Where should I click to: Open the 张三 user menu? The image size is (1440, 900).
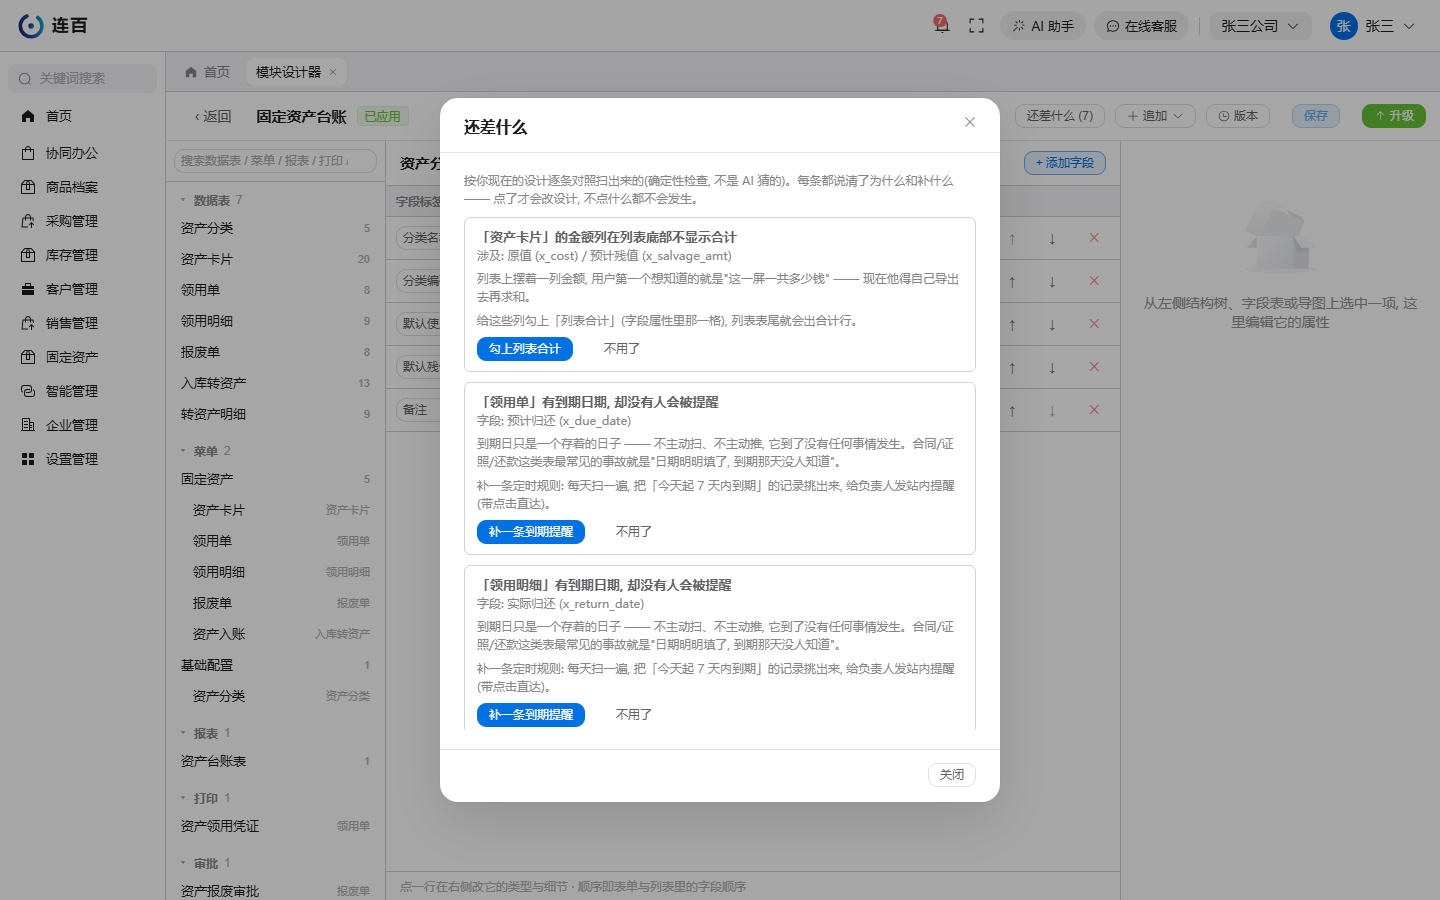click(1373, 26)
